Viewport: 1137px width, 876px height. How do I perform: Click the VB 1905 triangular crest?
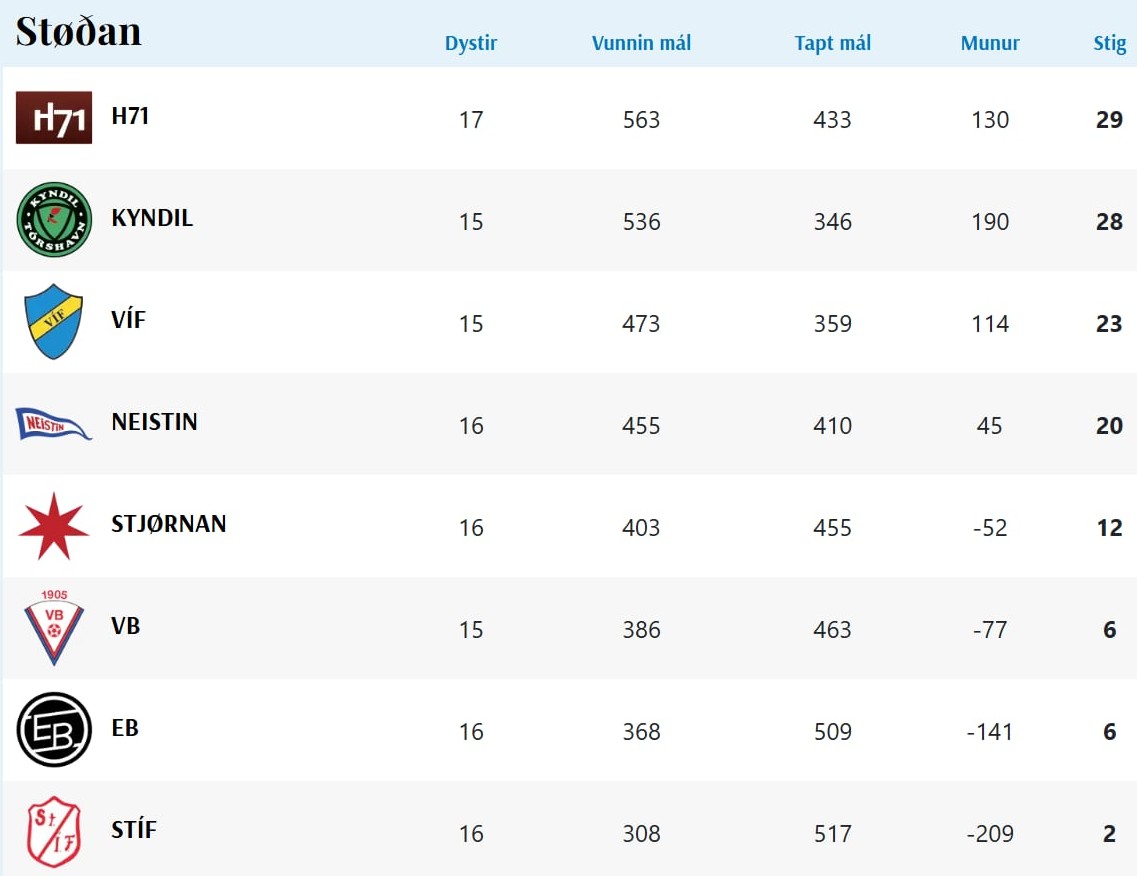click(54, 628)
